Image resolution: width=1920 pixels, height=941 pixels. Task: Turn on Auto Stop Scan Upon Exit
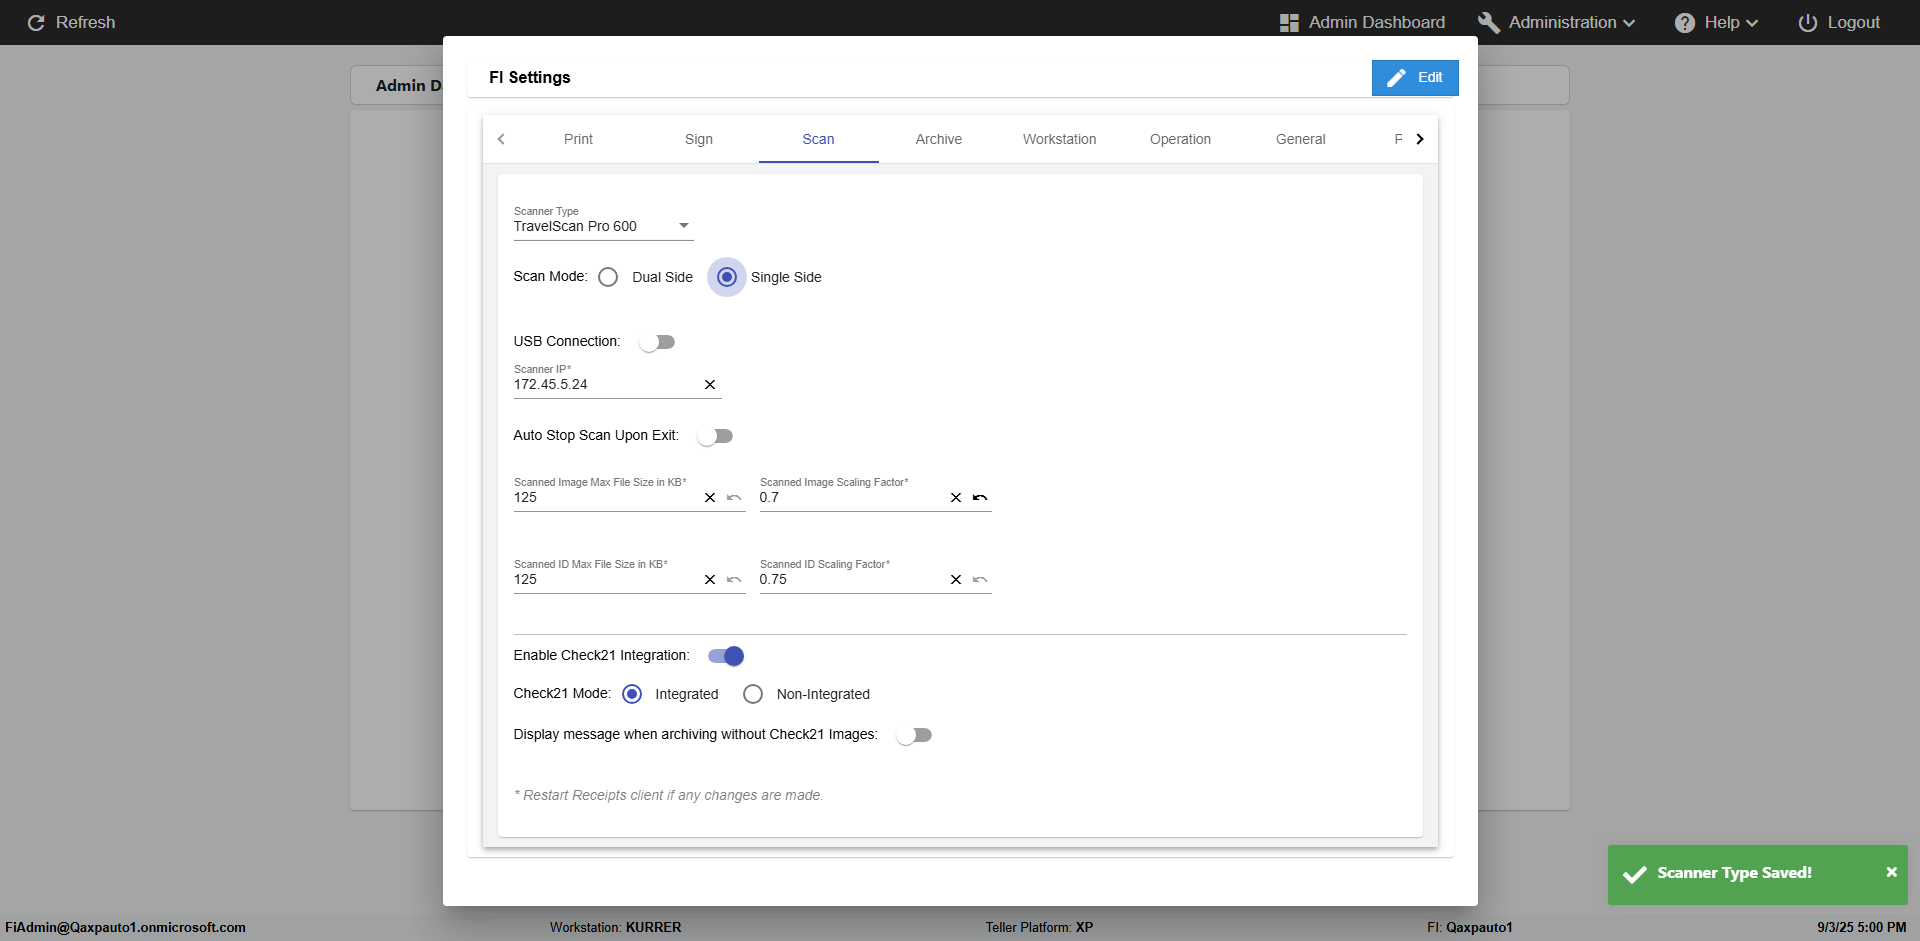point(715,436)
